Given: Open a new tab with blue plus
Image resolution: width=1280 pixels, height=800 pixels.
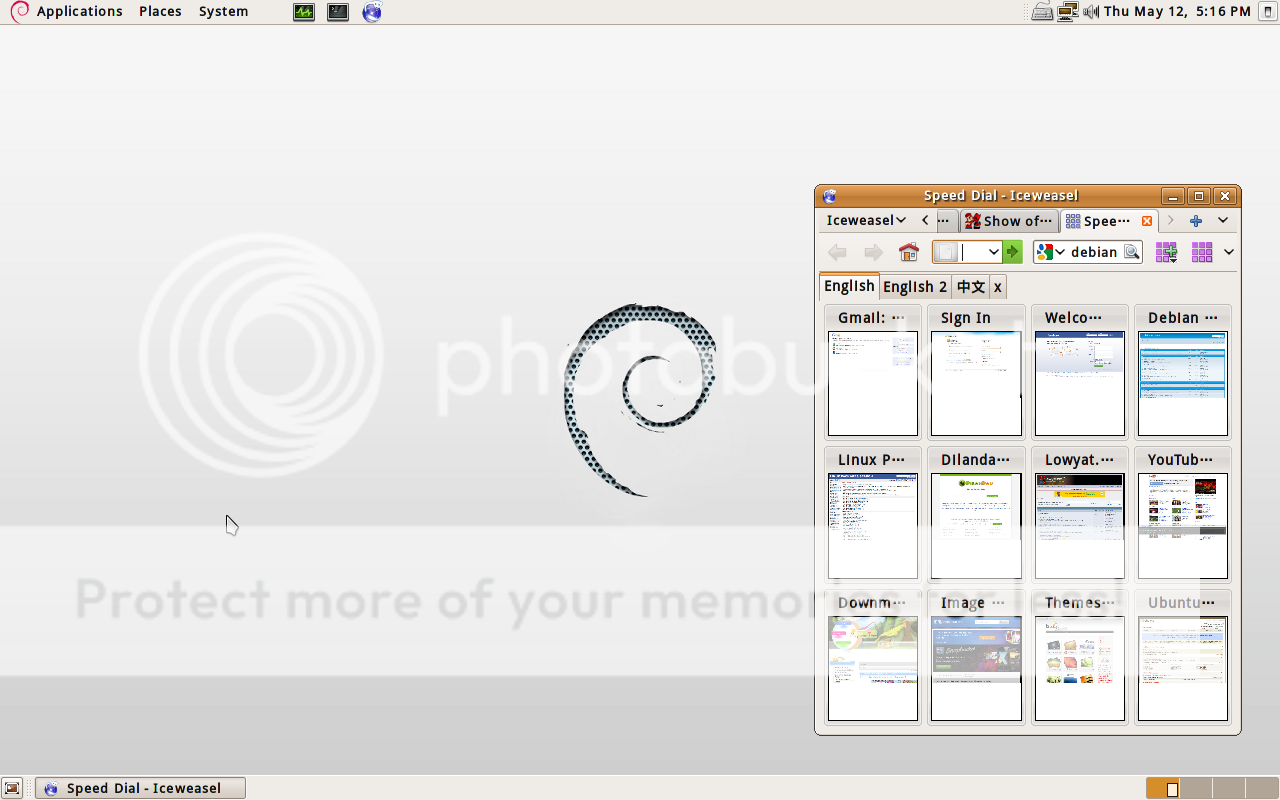Looking at the screenshot, I should 1195,221.
